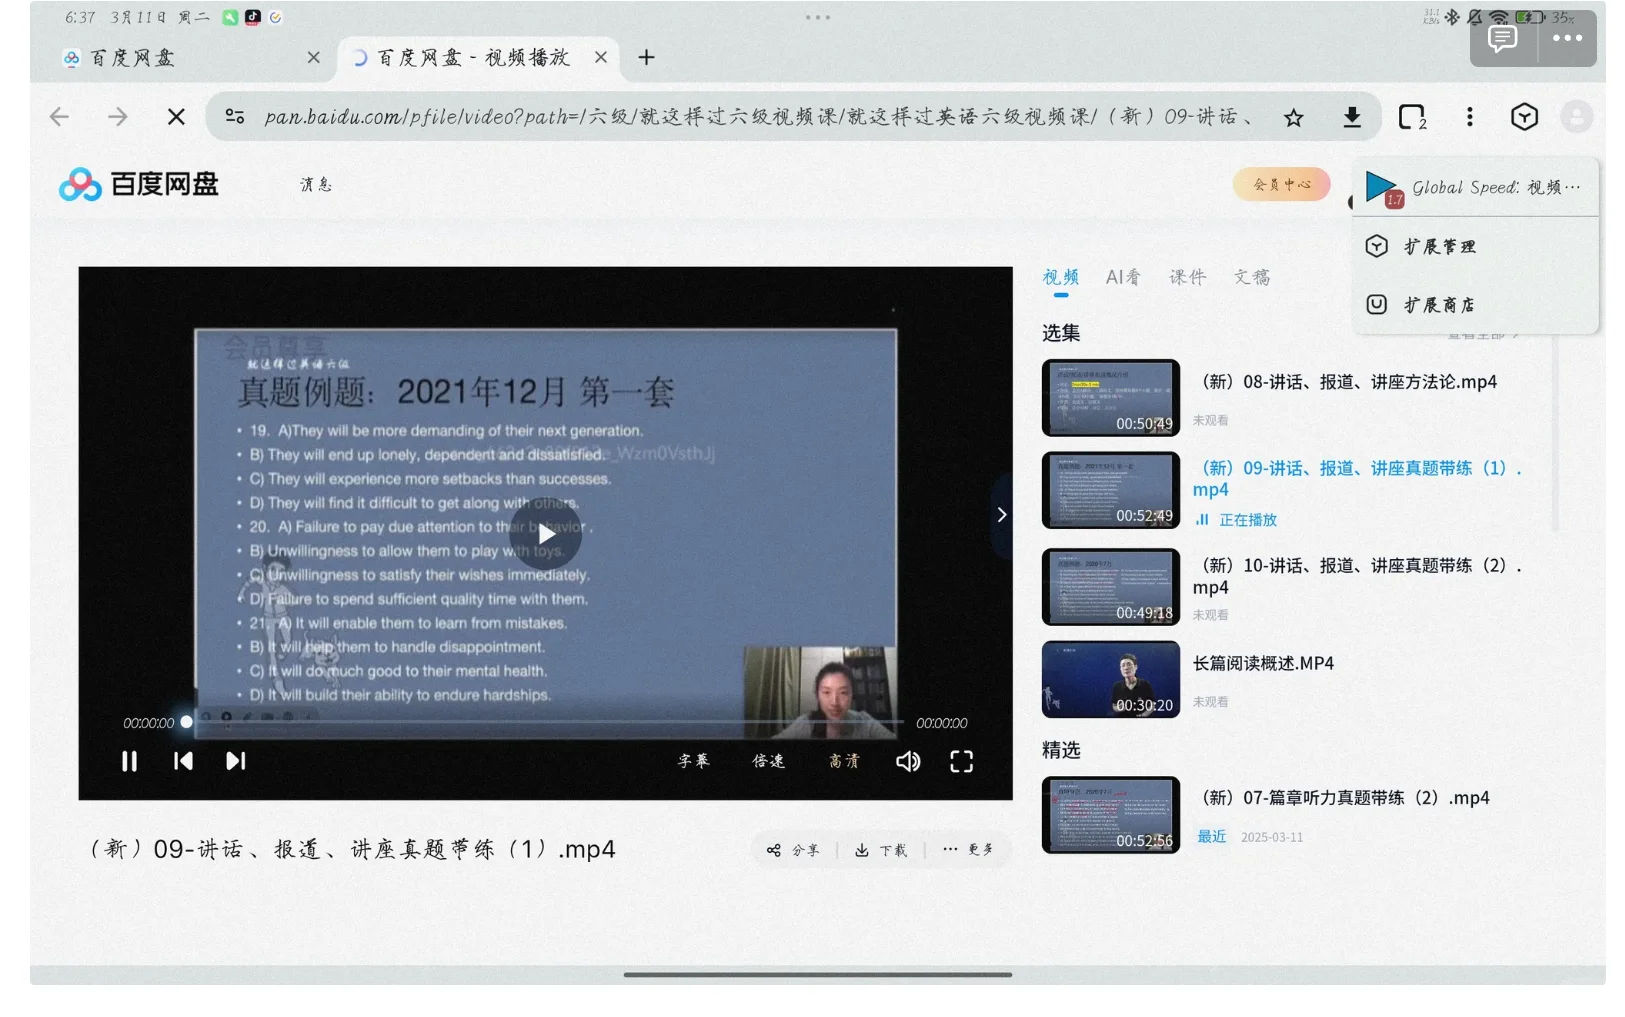Pause the currently playing video
The image size is (1625, 1017).
(x=129, y=761)
